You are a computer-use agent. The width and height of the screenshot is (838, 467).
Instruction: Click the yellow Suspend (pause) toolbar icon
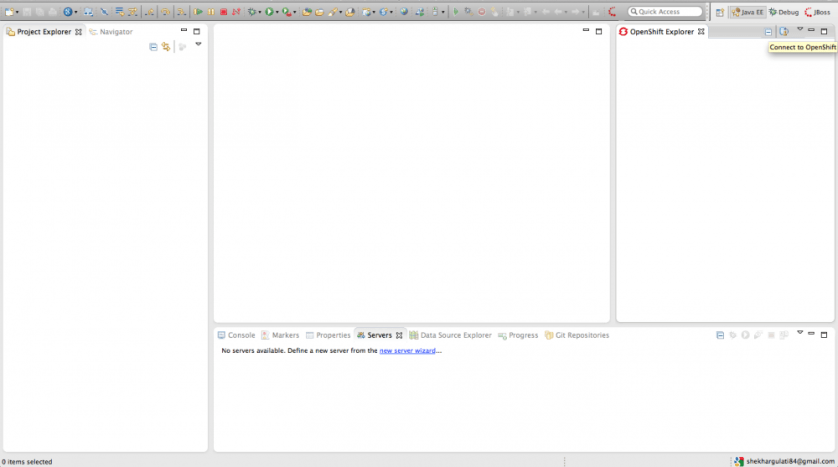tap(211, 12)
